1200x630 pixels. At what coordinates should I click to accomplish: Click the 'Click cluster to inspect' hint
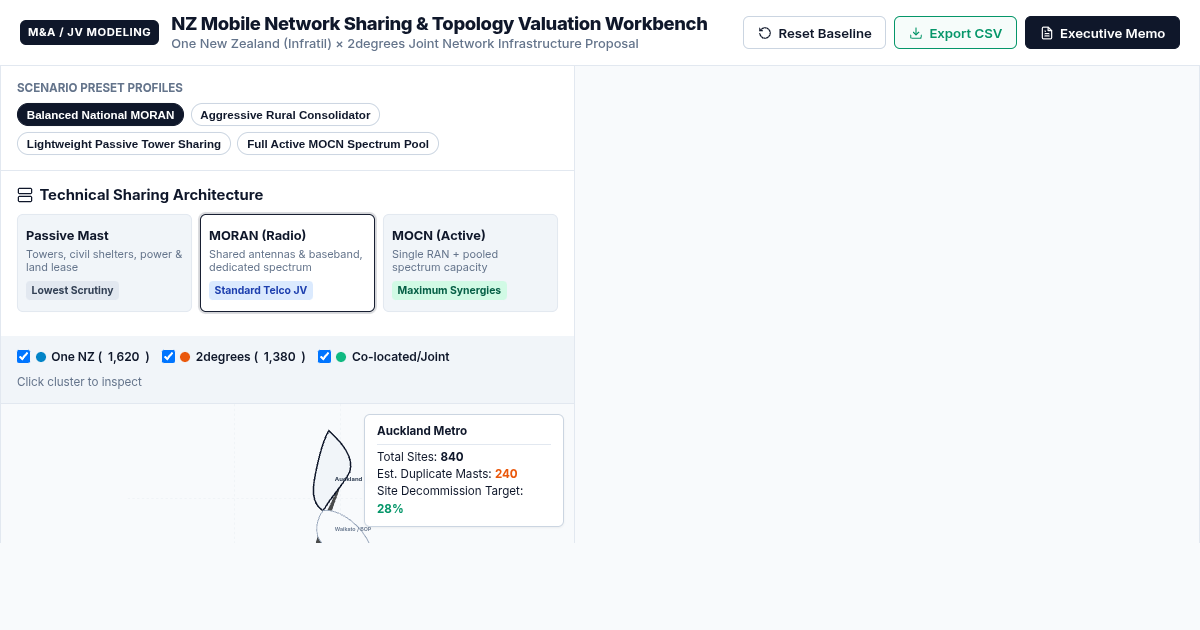(79, 382)
